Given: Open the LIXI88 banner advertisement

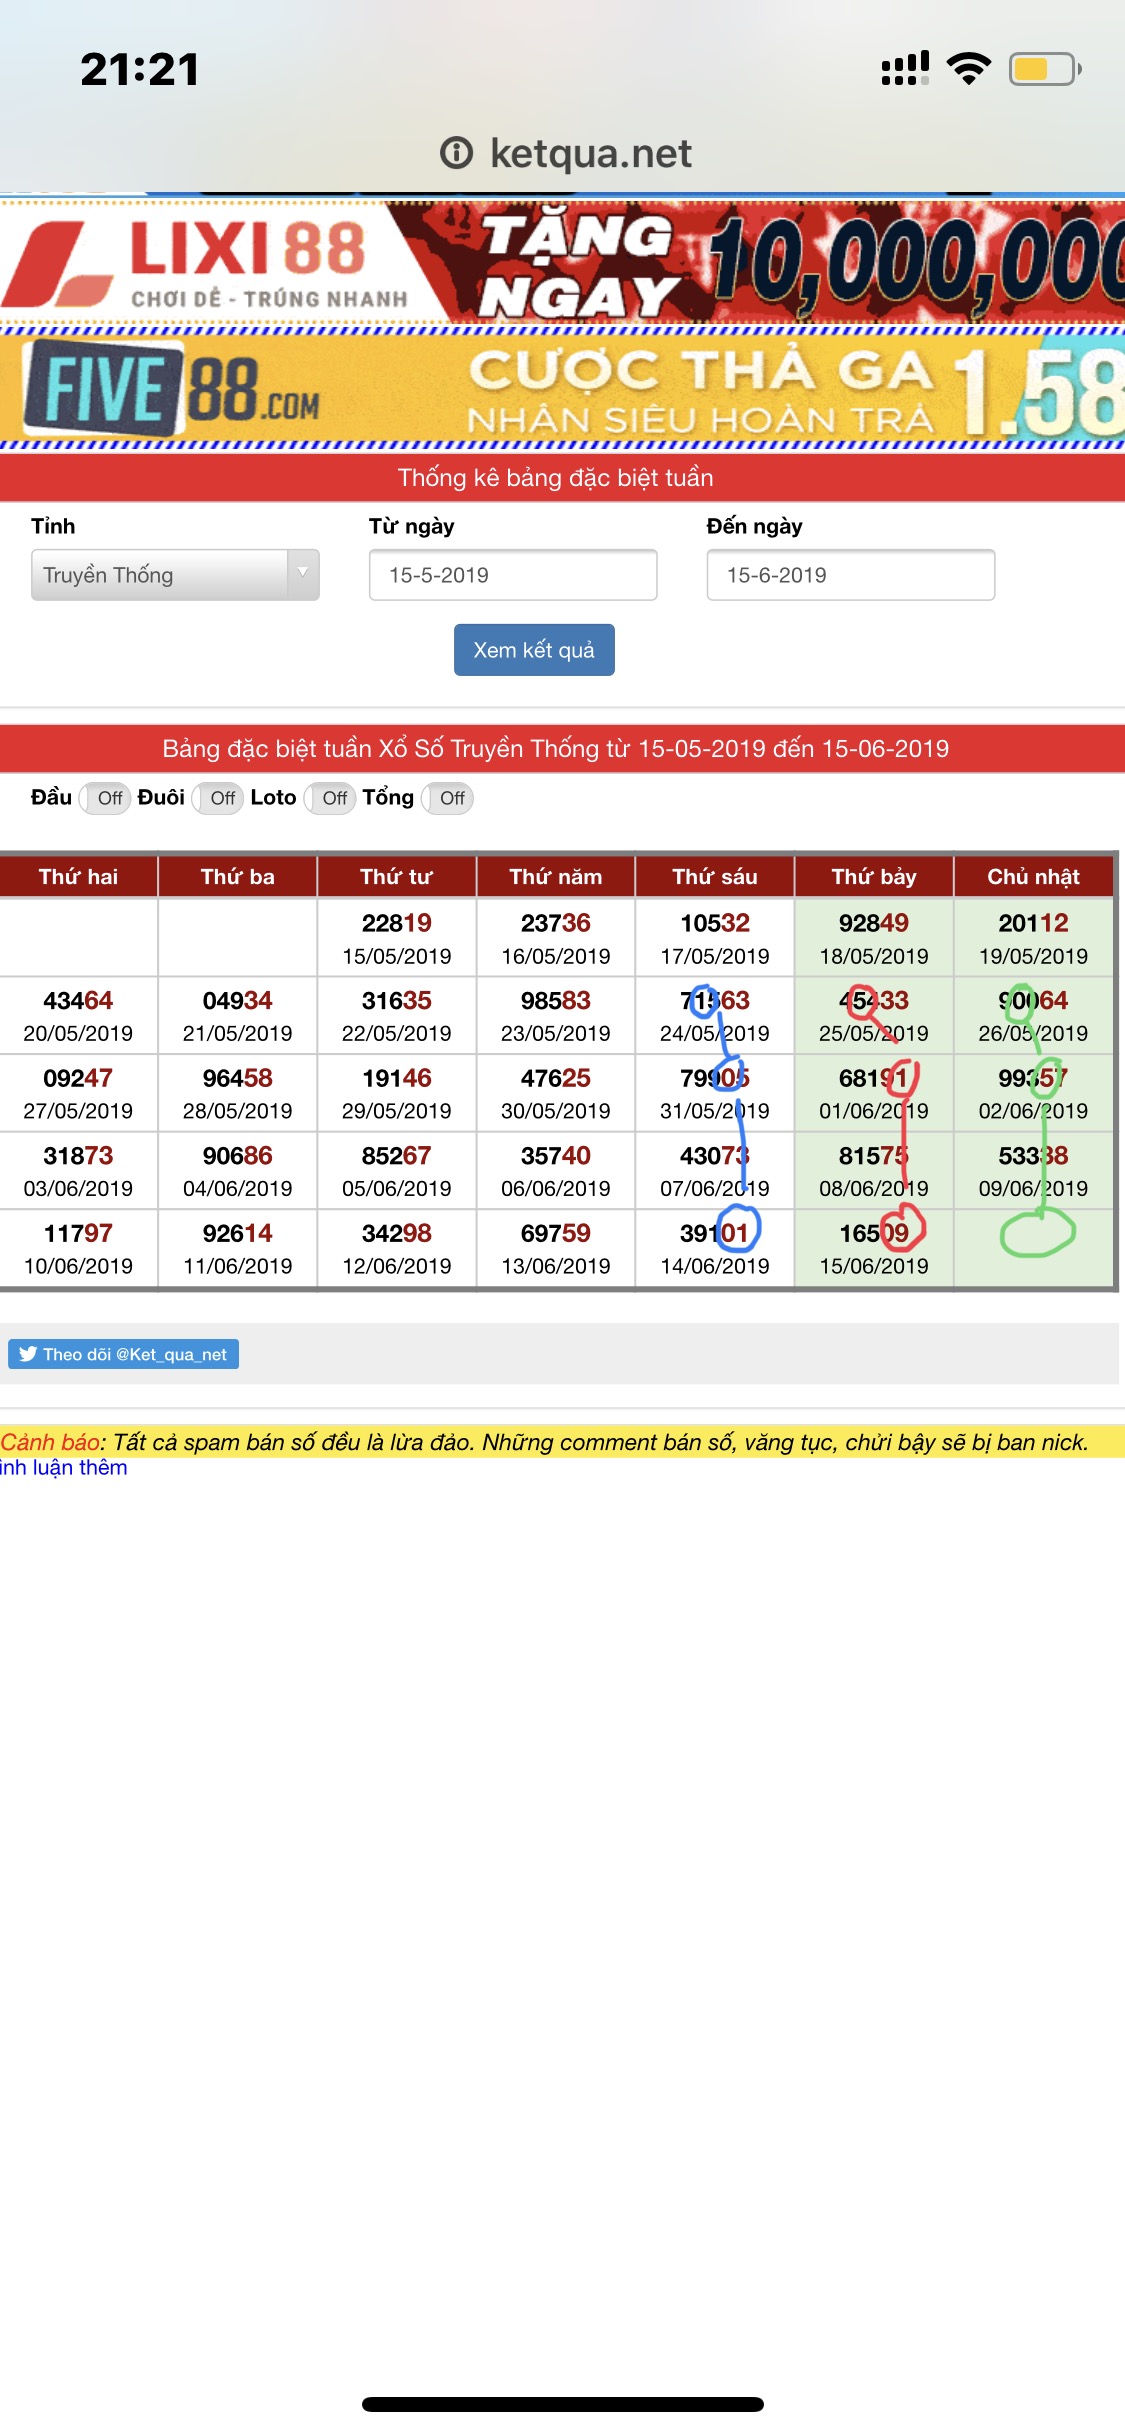Looking at the screenshot, I should pos(562,262).
